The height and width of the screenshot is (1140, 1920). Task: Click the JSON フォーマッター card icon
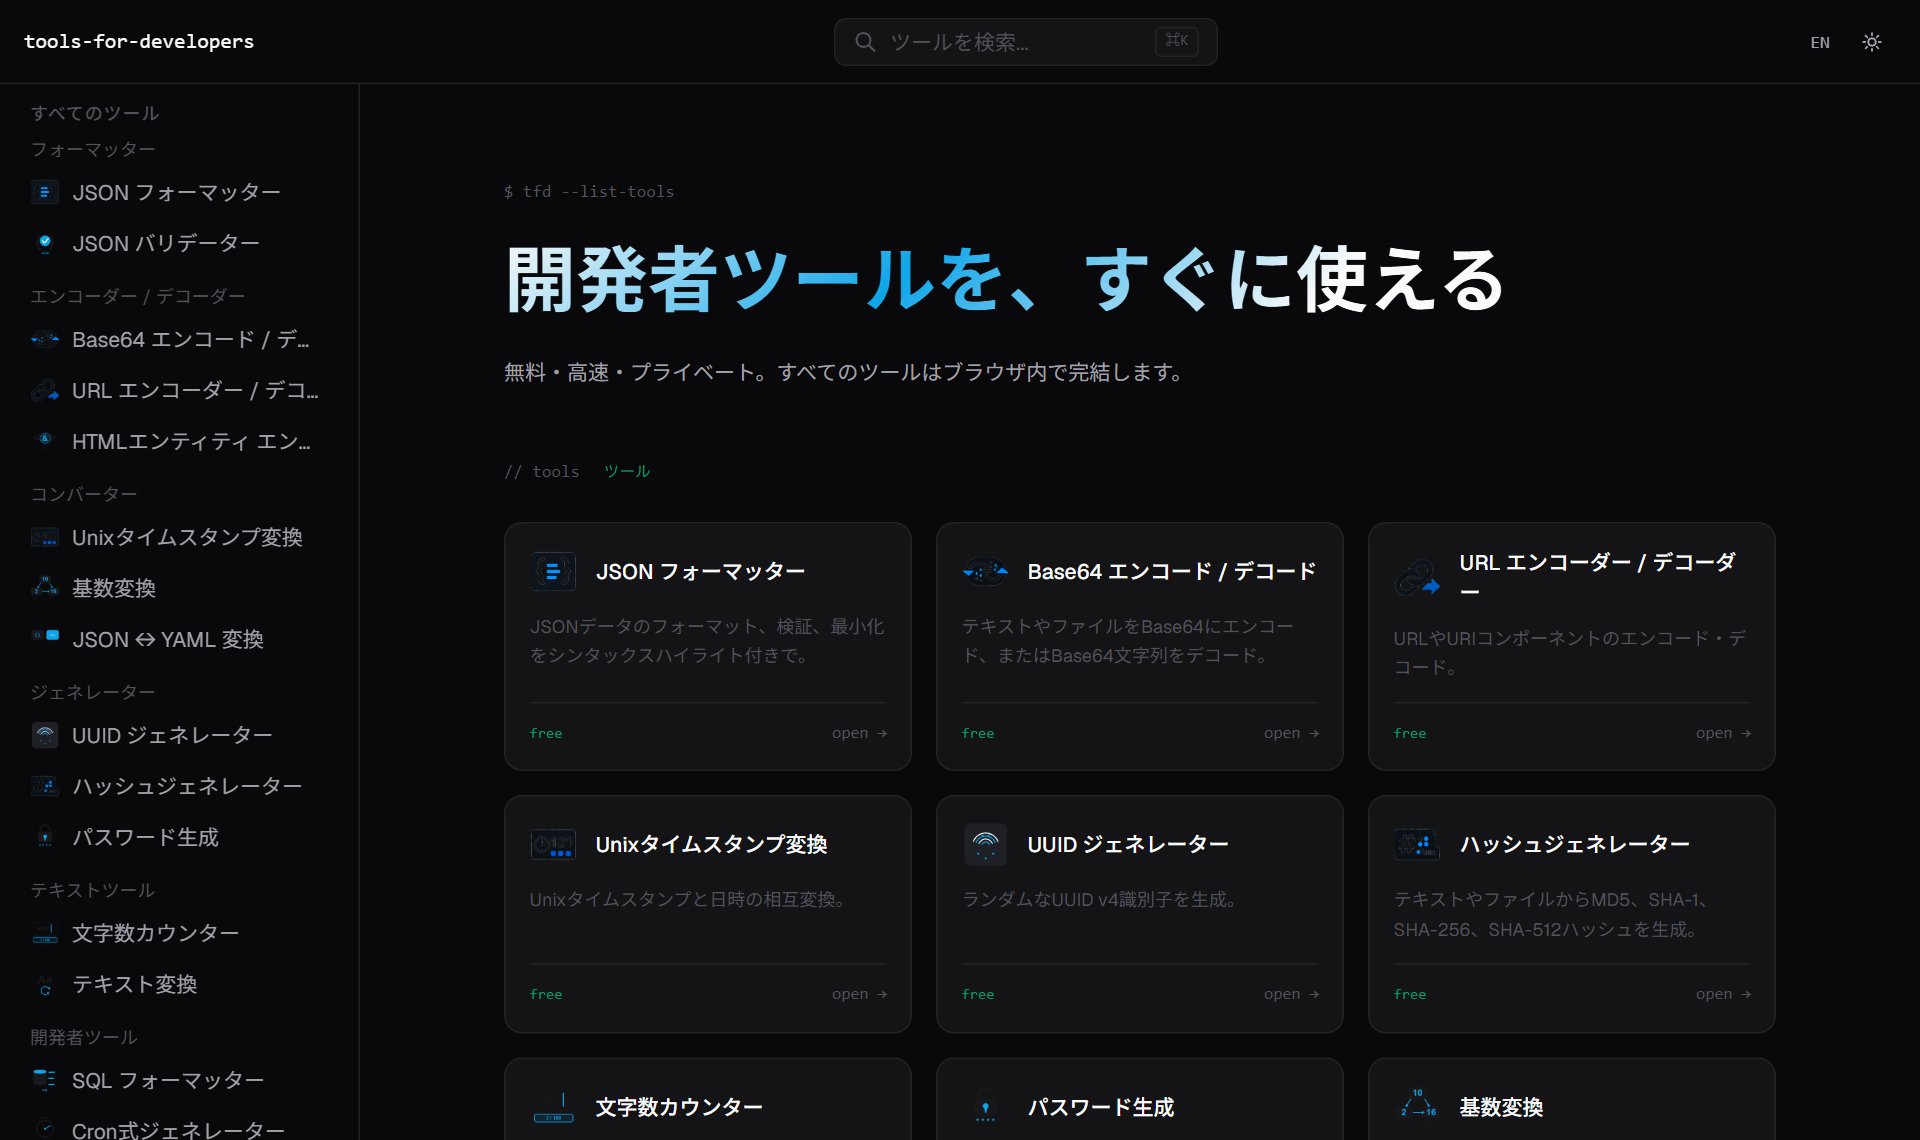coord(553,572)
